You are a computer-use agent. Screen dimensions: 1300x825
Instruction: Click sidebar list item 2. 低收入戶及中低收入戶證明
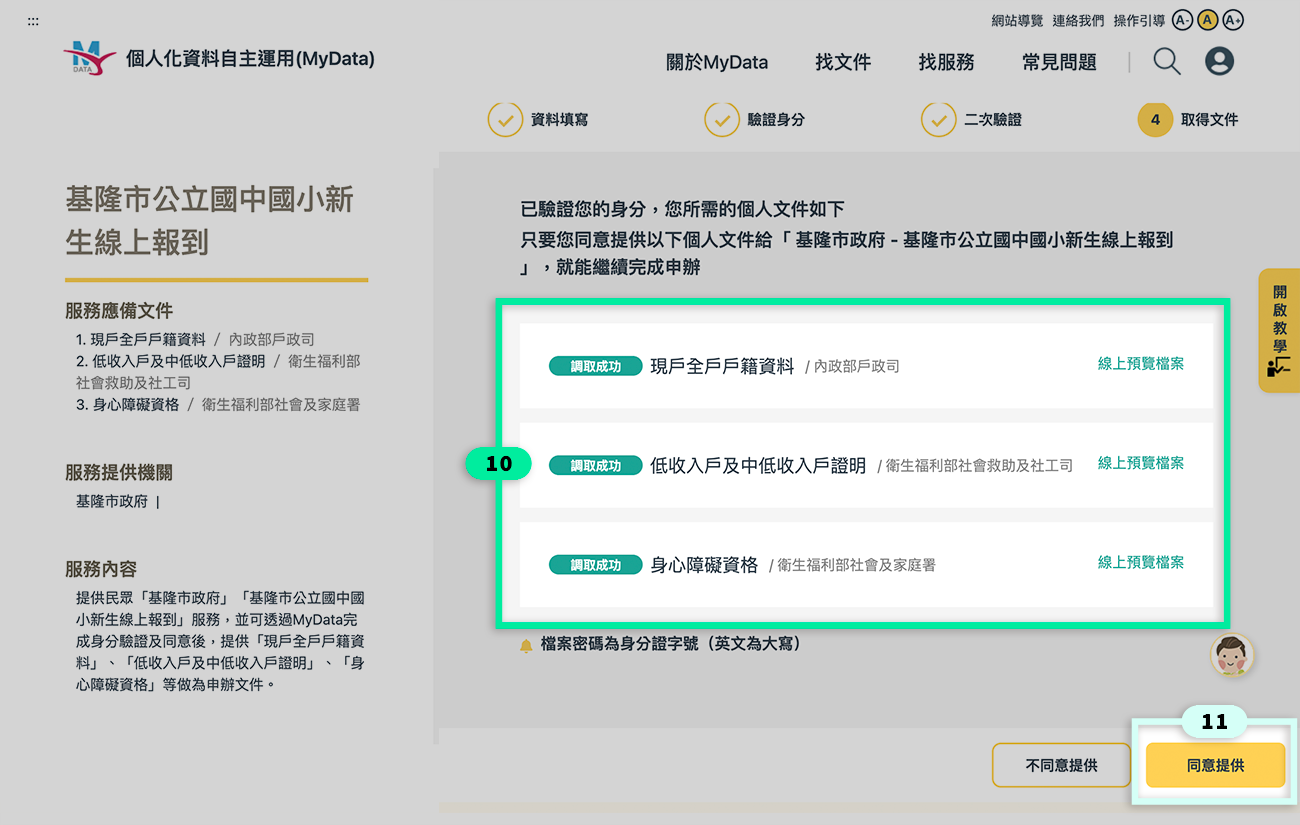coord(171,361)
